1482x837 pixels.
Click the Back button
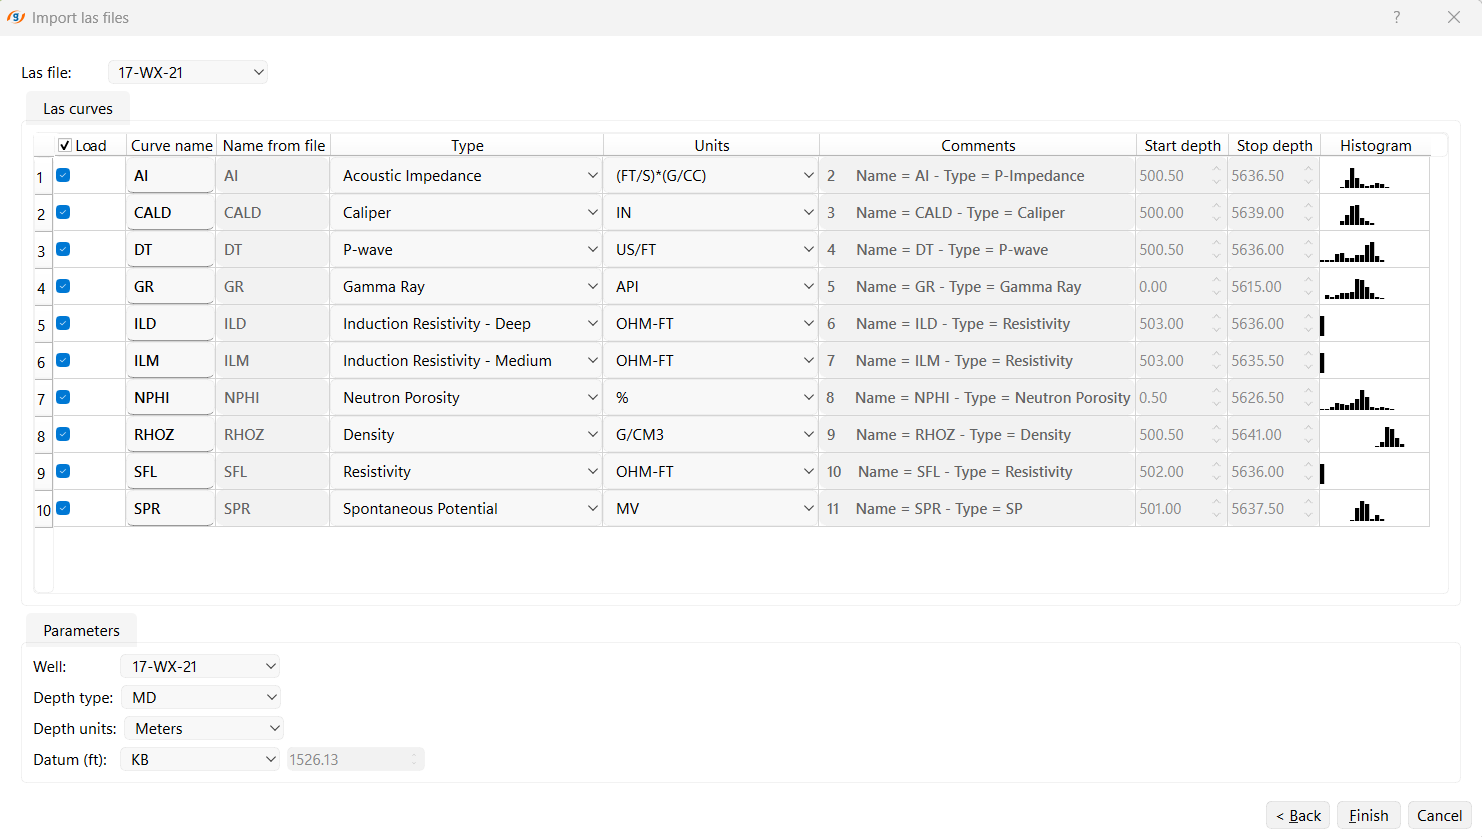click(x=1297, y=815)
